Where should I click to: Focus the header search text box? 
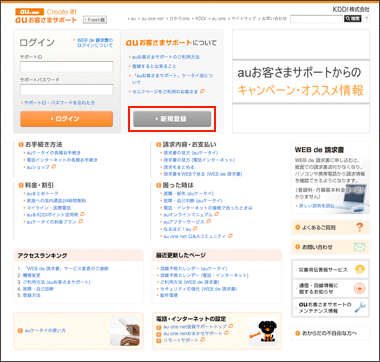tap(316, 19)
